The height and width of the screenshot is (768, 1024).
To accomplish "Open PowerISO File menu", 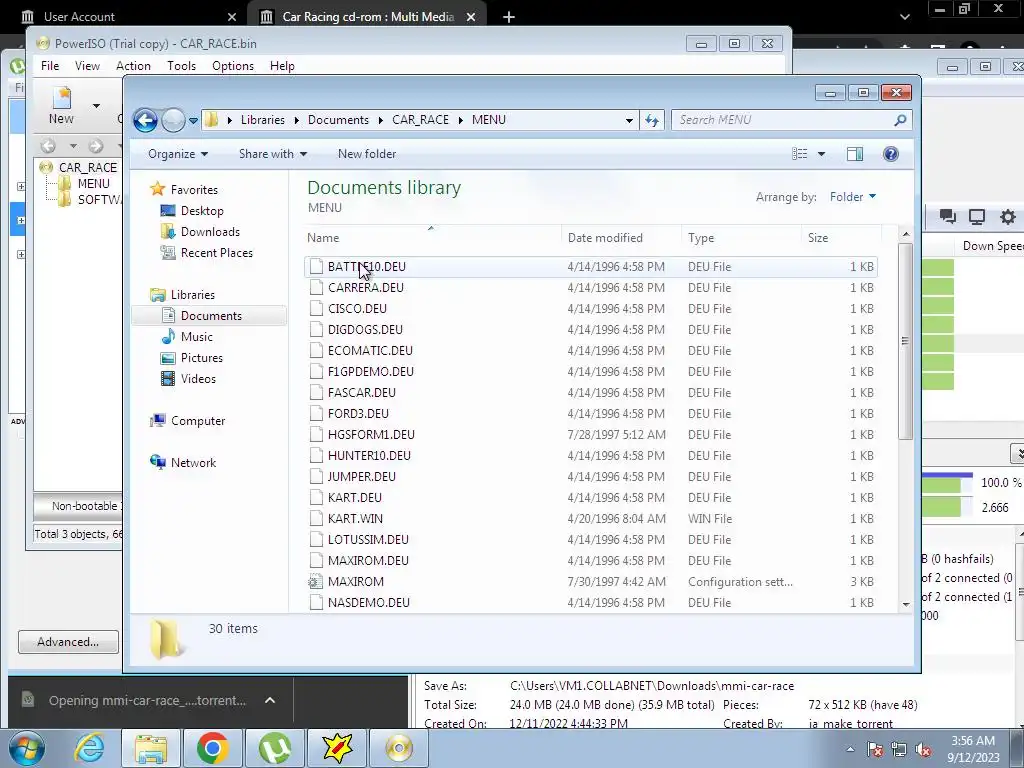I will 50,66.
